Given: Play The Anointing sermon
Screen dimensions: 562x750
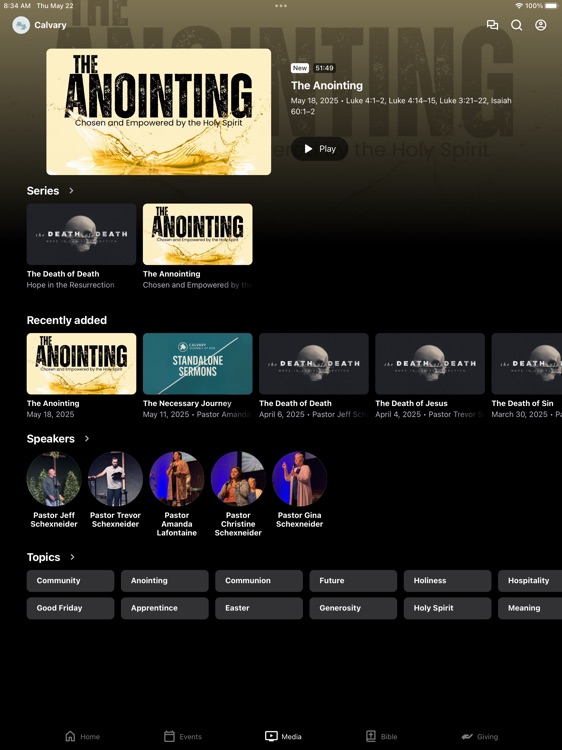Looking at the screenshot, I should 320,149.
